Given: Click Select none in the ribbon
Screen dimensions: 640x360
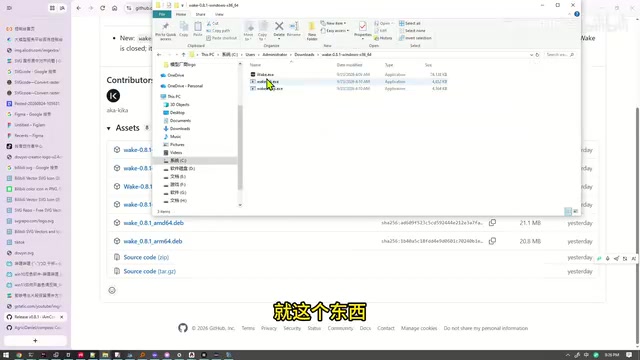Looking at the screenshot, I should pos(412,31).
